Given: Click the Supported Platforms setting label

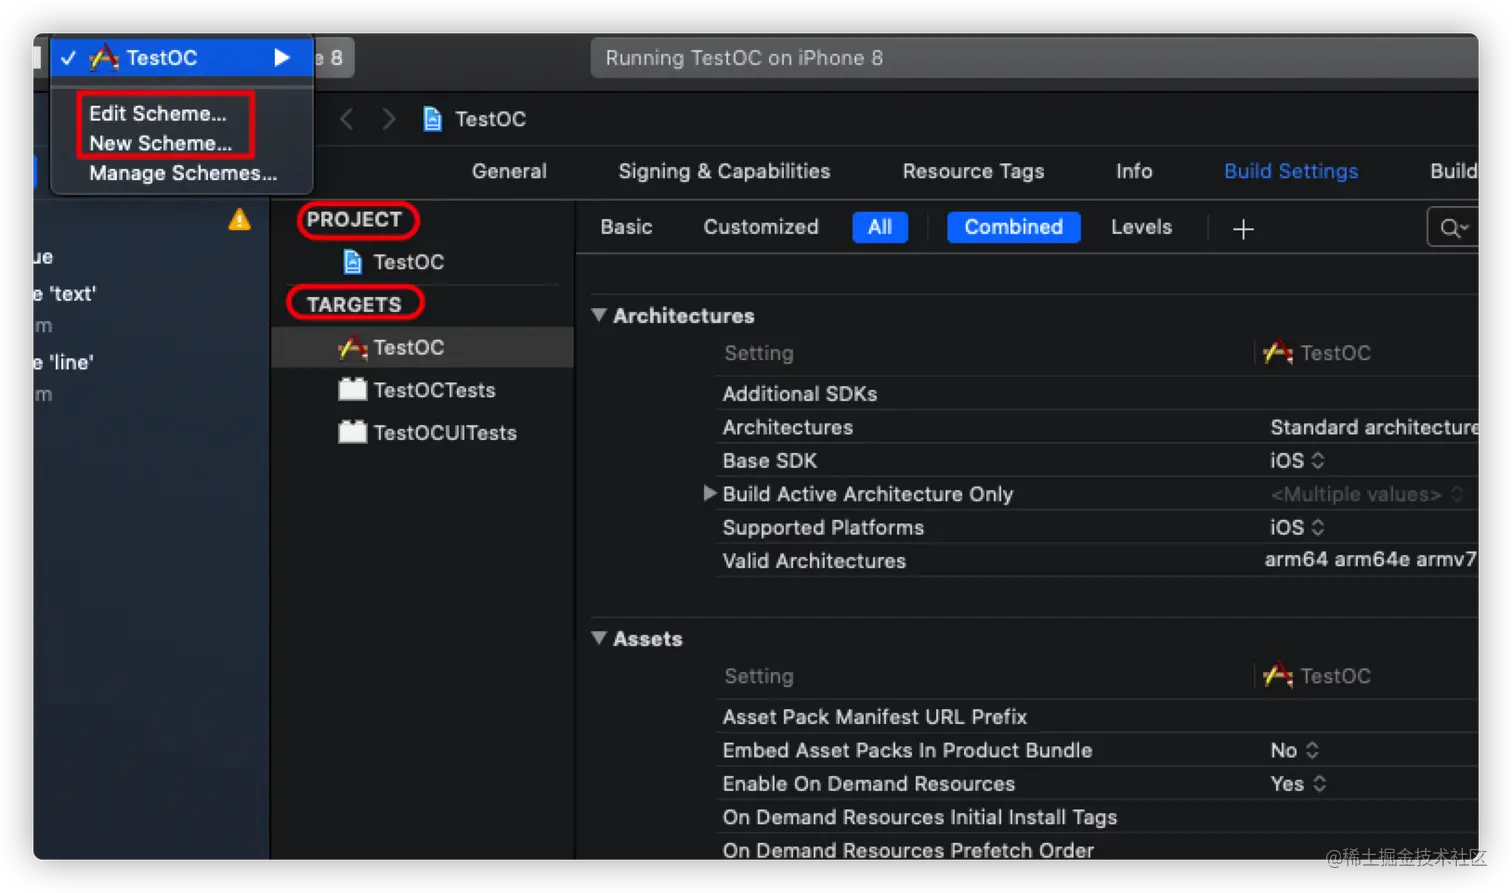Looking at the screenshot, I should [823, 527].
